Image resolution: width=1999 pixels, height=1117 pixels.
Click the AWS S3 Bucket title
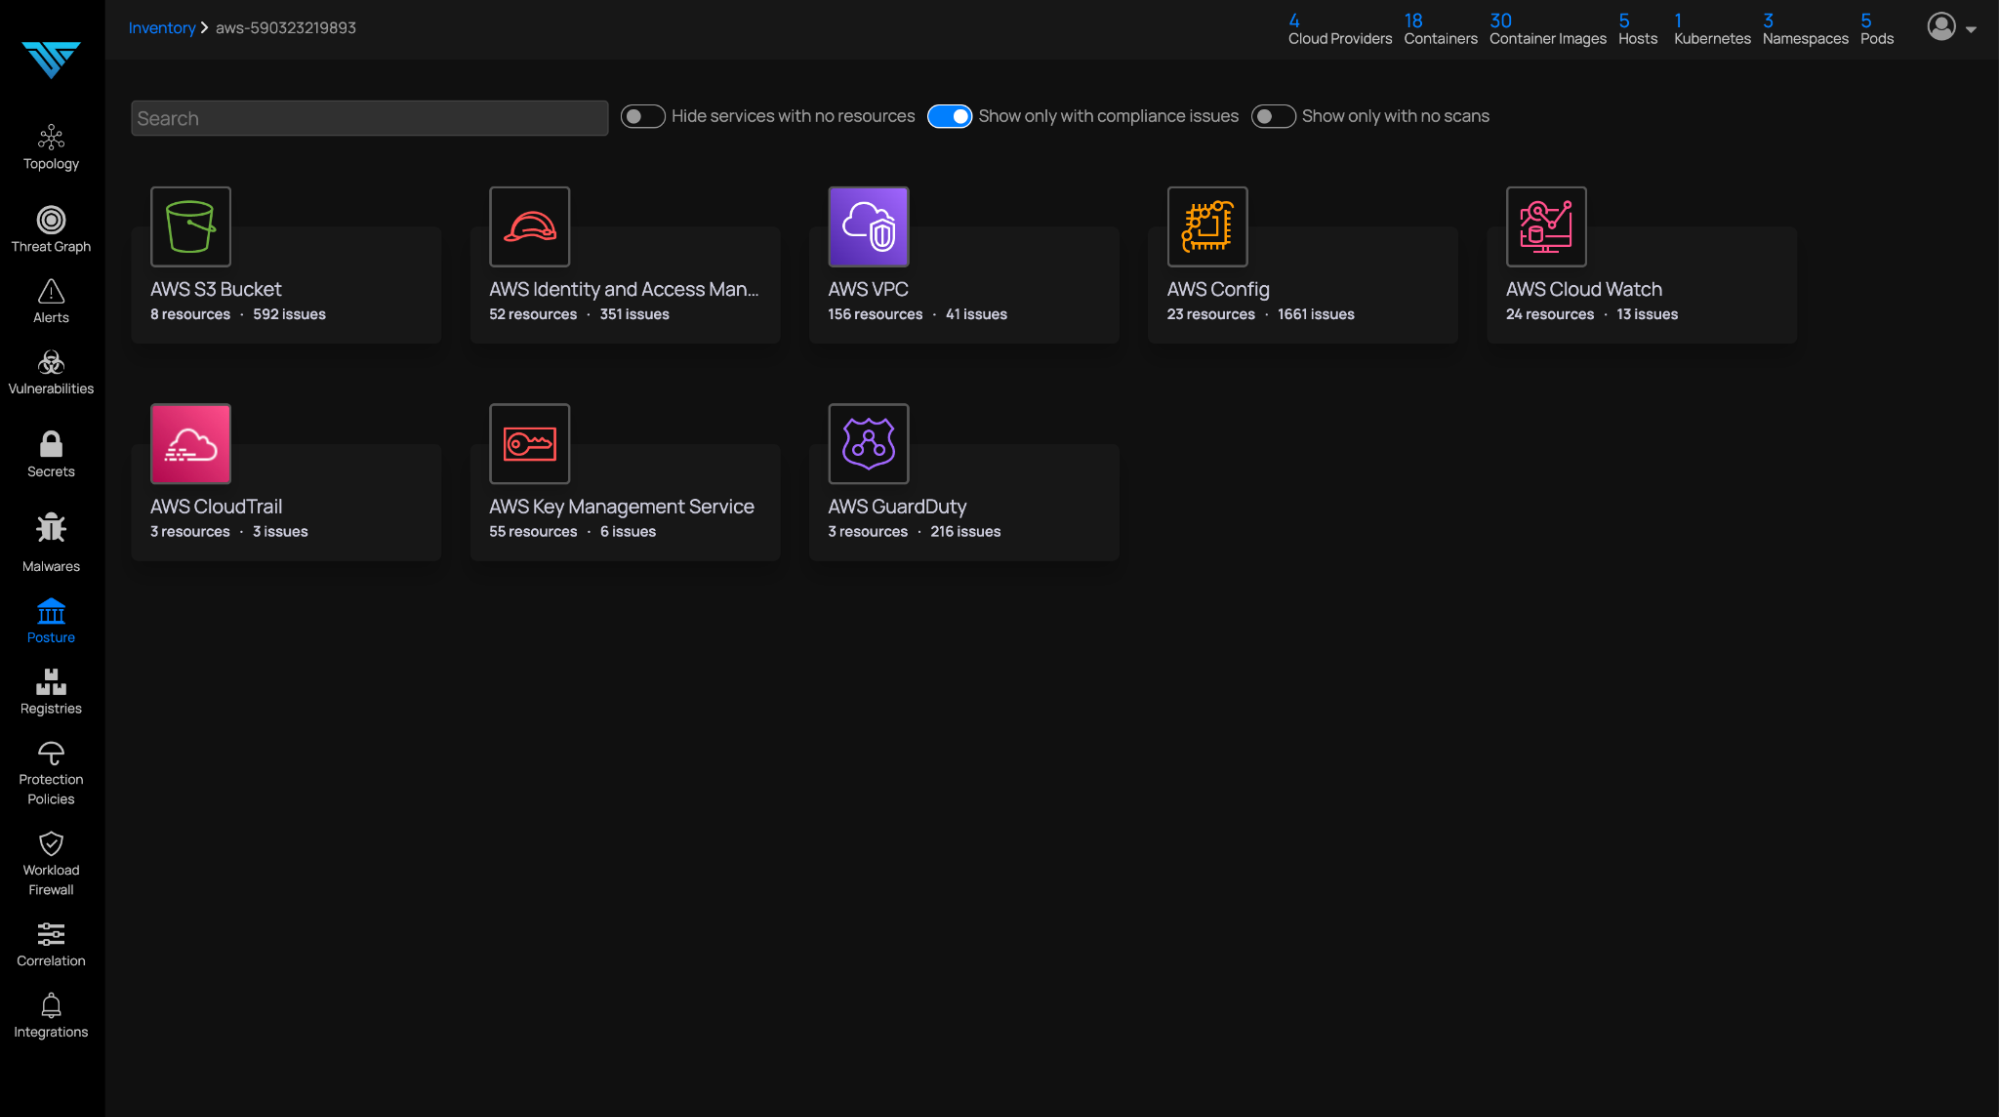(x=216, y=289)
